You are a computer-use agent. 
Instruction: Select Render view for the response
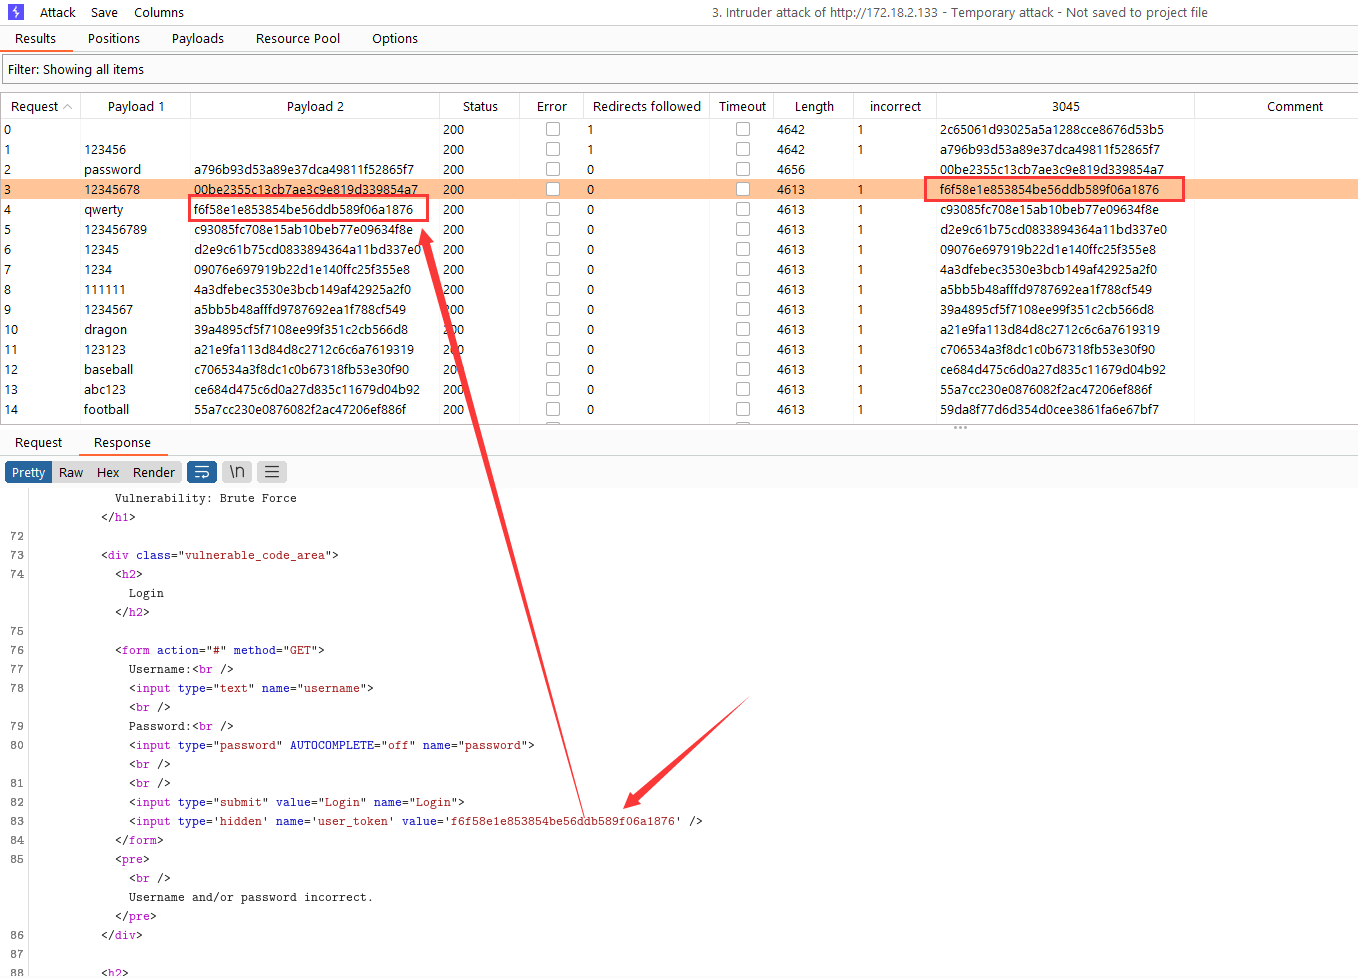pyautogui.click(x=154, y=472)
